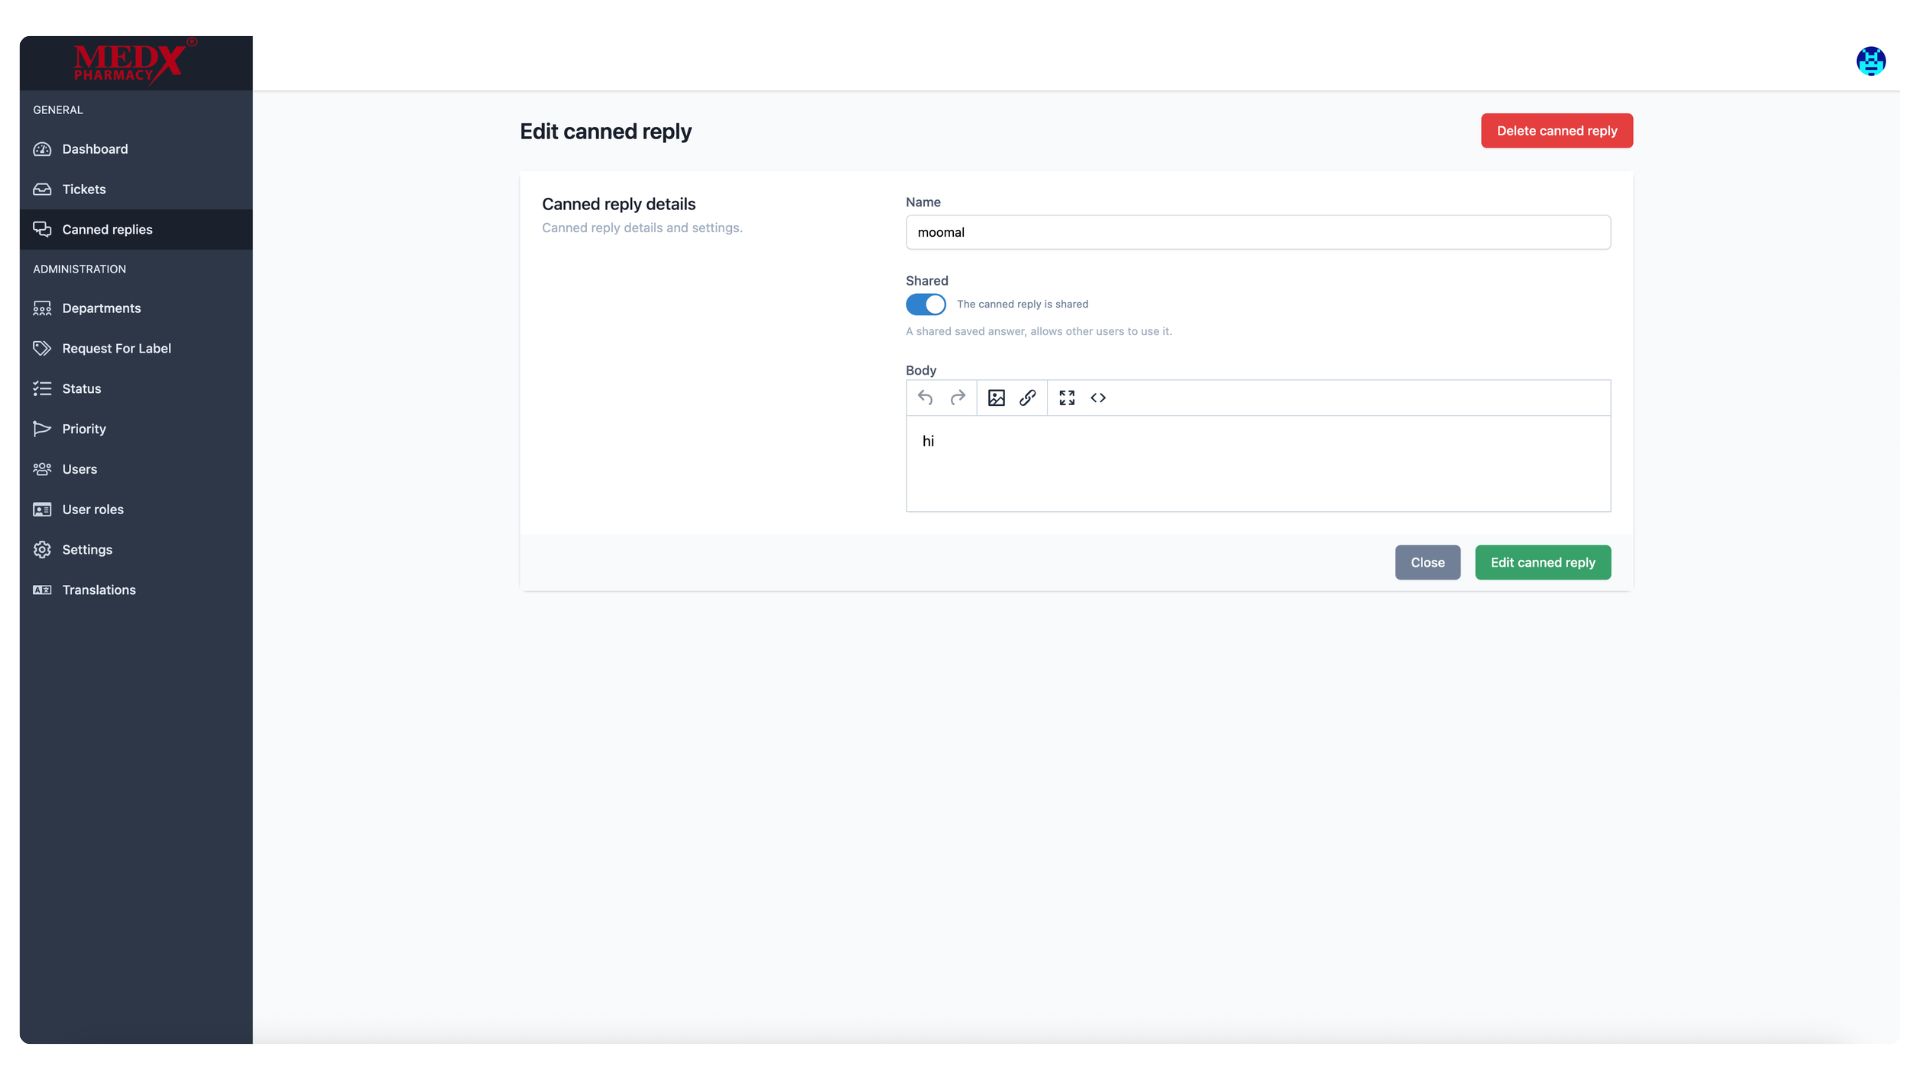Image resolution: width=1920 pixels, height=1080 pixels.
Task: Click the Tickets inbox icon
Action: [42, 189]
